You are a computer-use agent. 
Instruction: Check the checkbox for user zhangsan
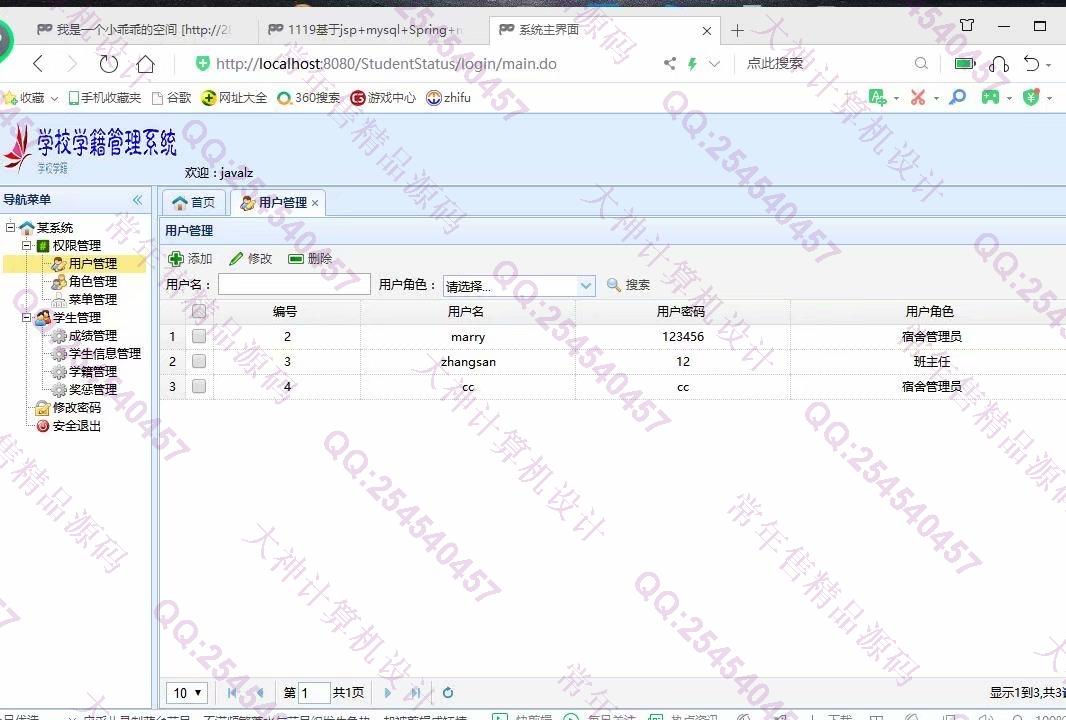(199, 361)
